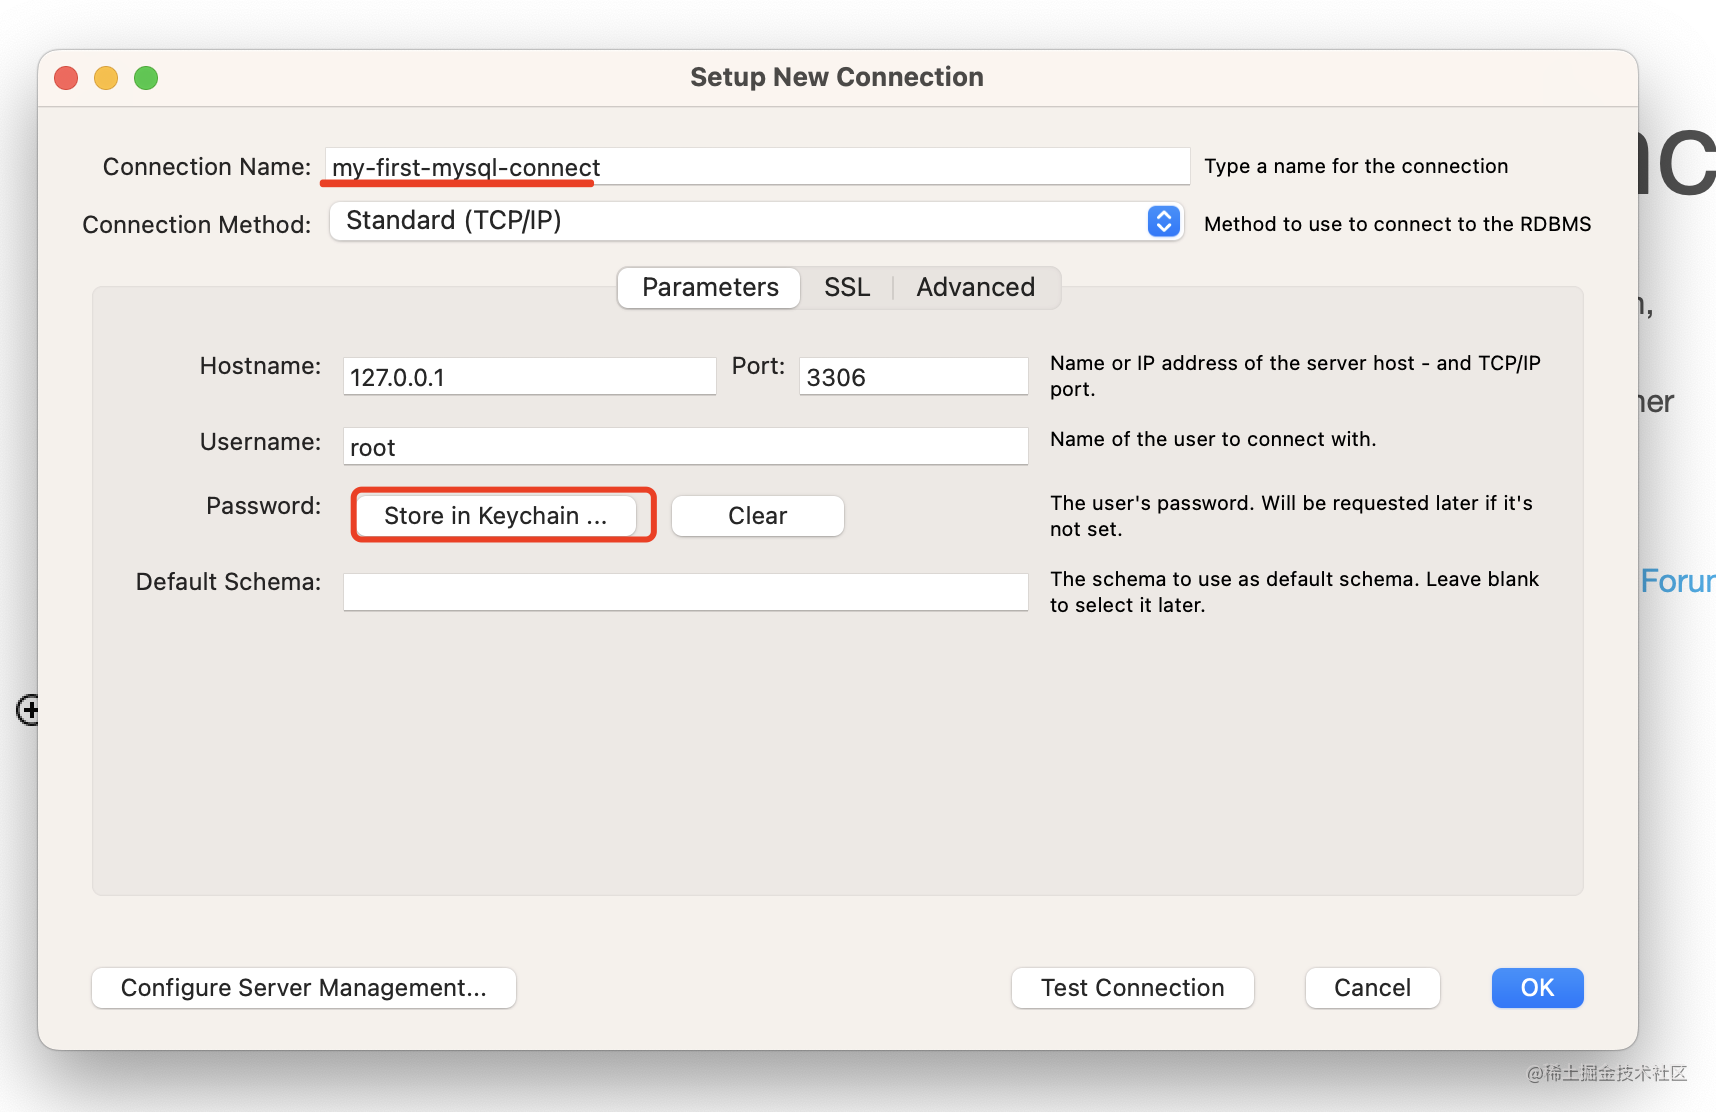The height and width of the screenshot is (1112, 1716).
Task: Click the Port field showing 3306
Action: click(x=912, y=377)
